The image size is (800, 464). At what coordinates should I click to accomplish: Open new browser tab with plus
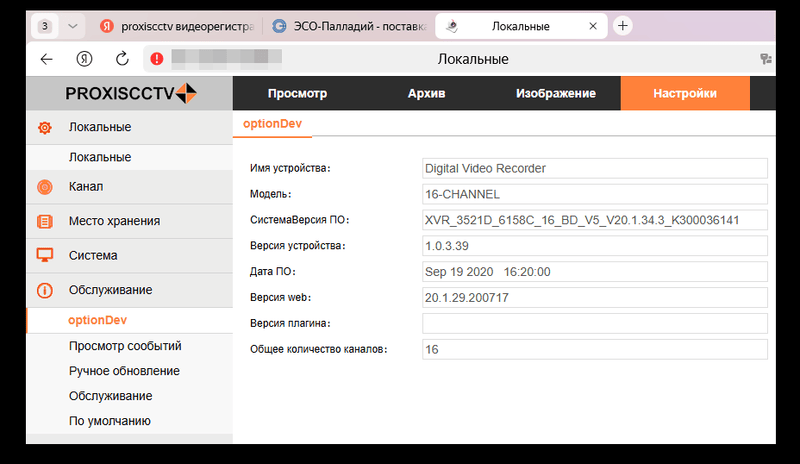[622, 26]
